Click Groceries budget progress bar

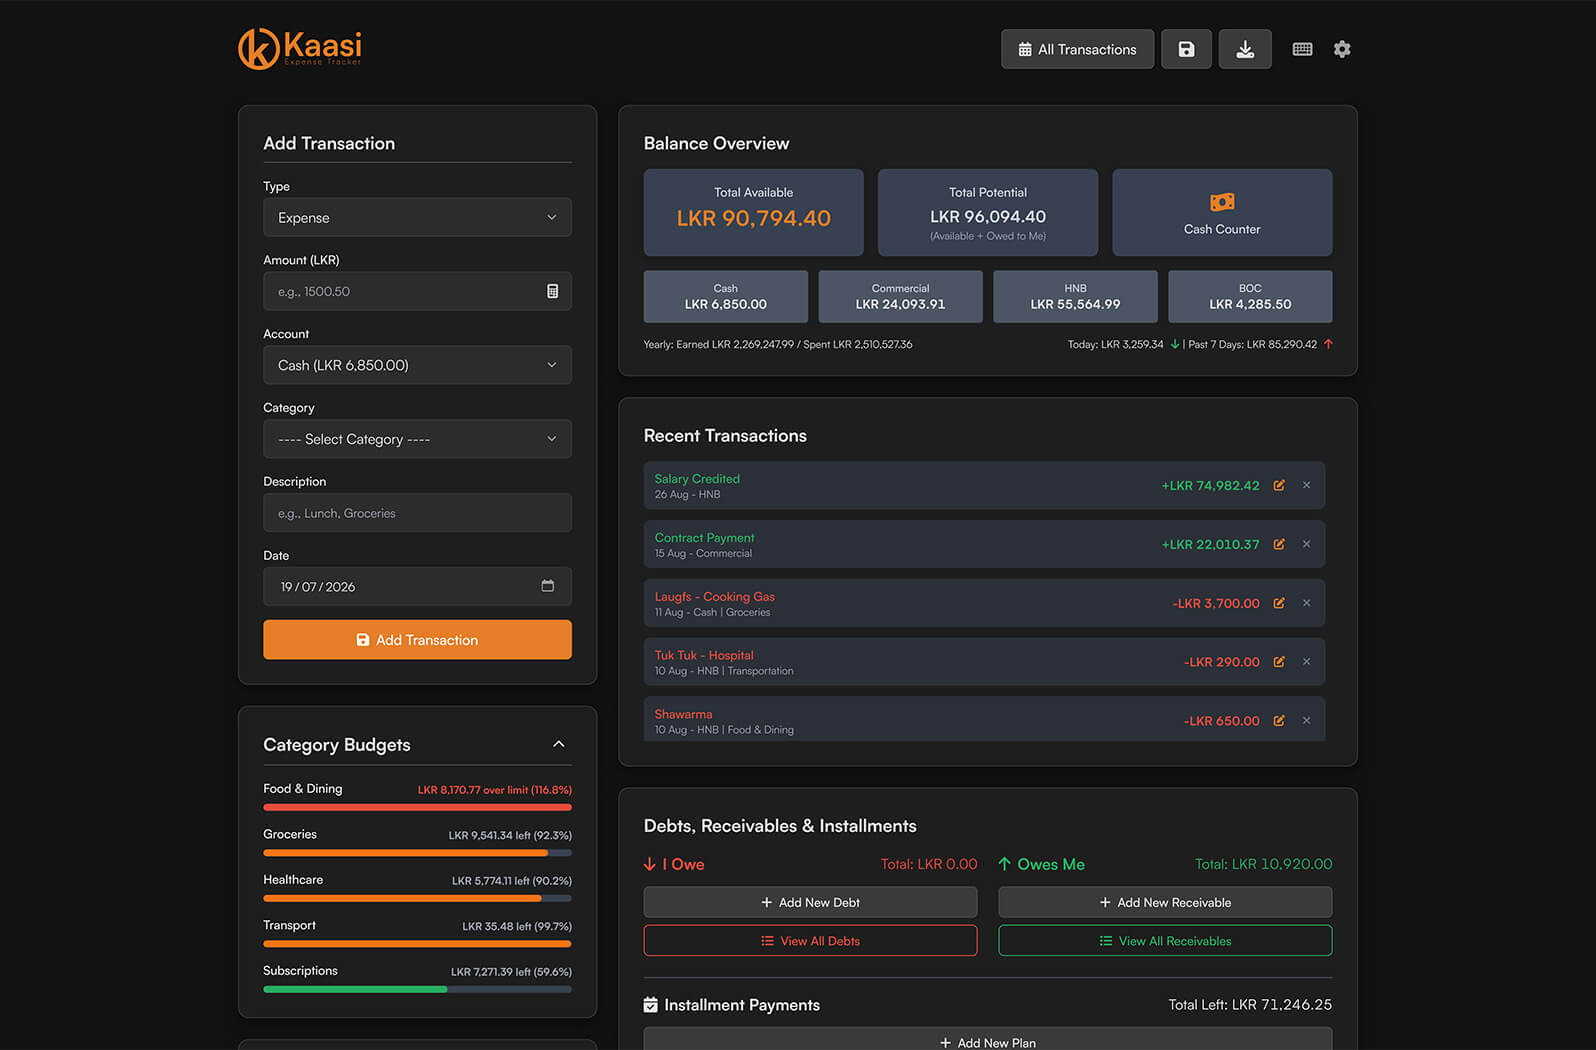(x=417, y=853)
